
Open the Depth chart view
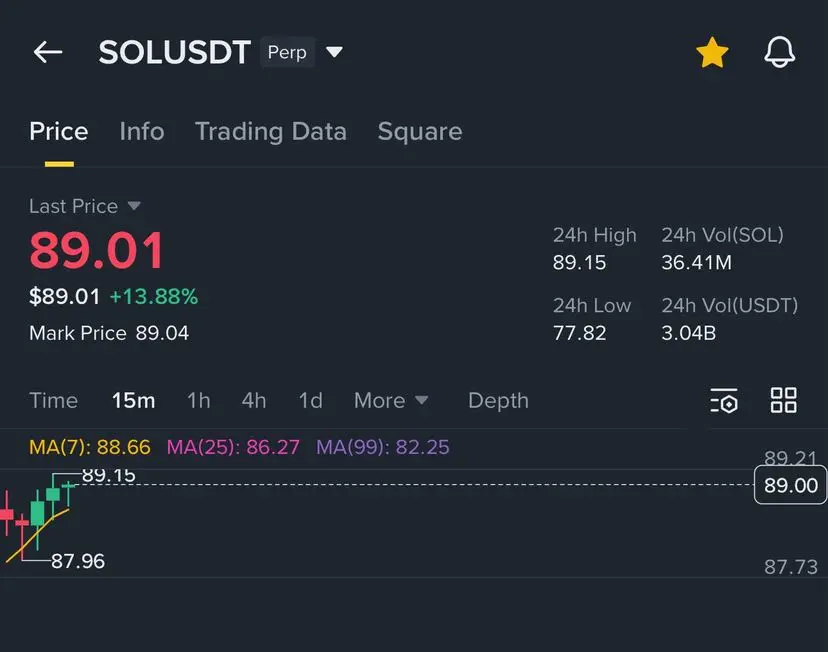(498, 400)
